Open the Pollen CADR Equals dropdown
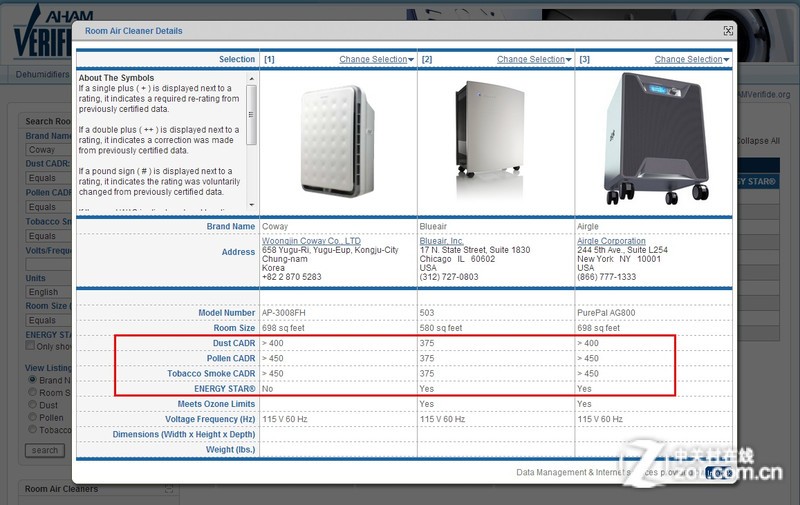The height and width of the screenshot is (505, 800). [48, 207]
